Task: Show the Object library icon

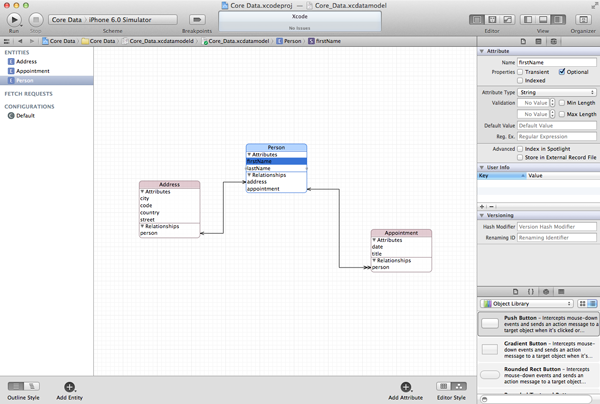Action: [x=546, y=292]
